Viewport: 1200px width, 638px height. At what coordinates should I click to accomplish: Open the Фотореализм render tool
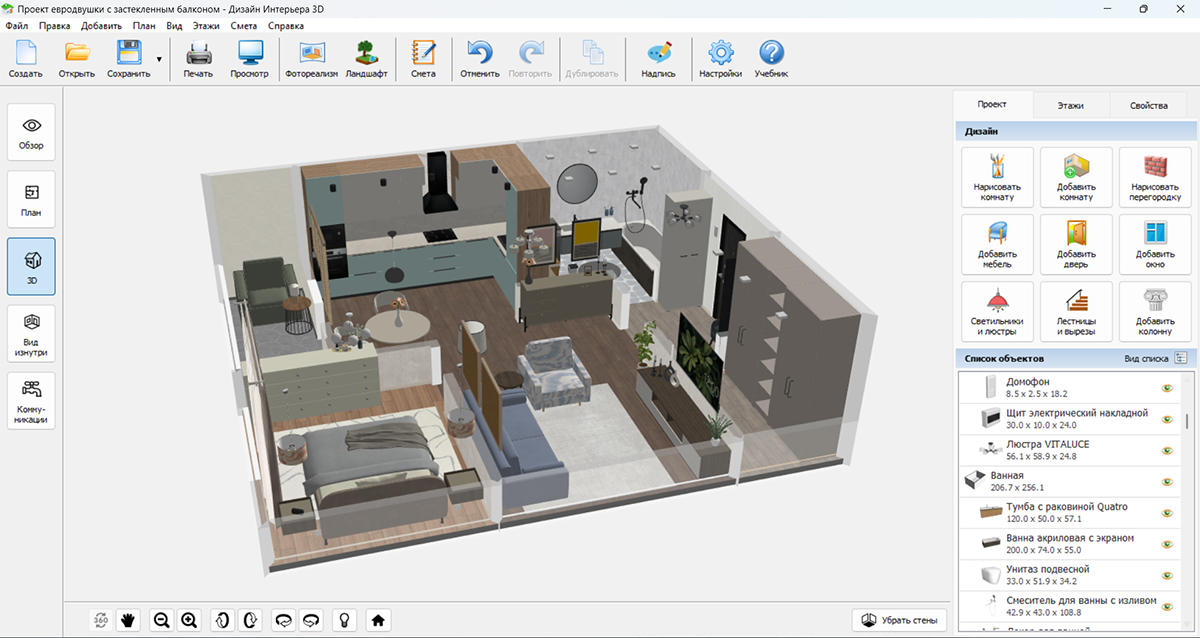coord(312,59)
